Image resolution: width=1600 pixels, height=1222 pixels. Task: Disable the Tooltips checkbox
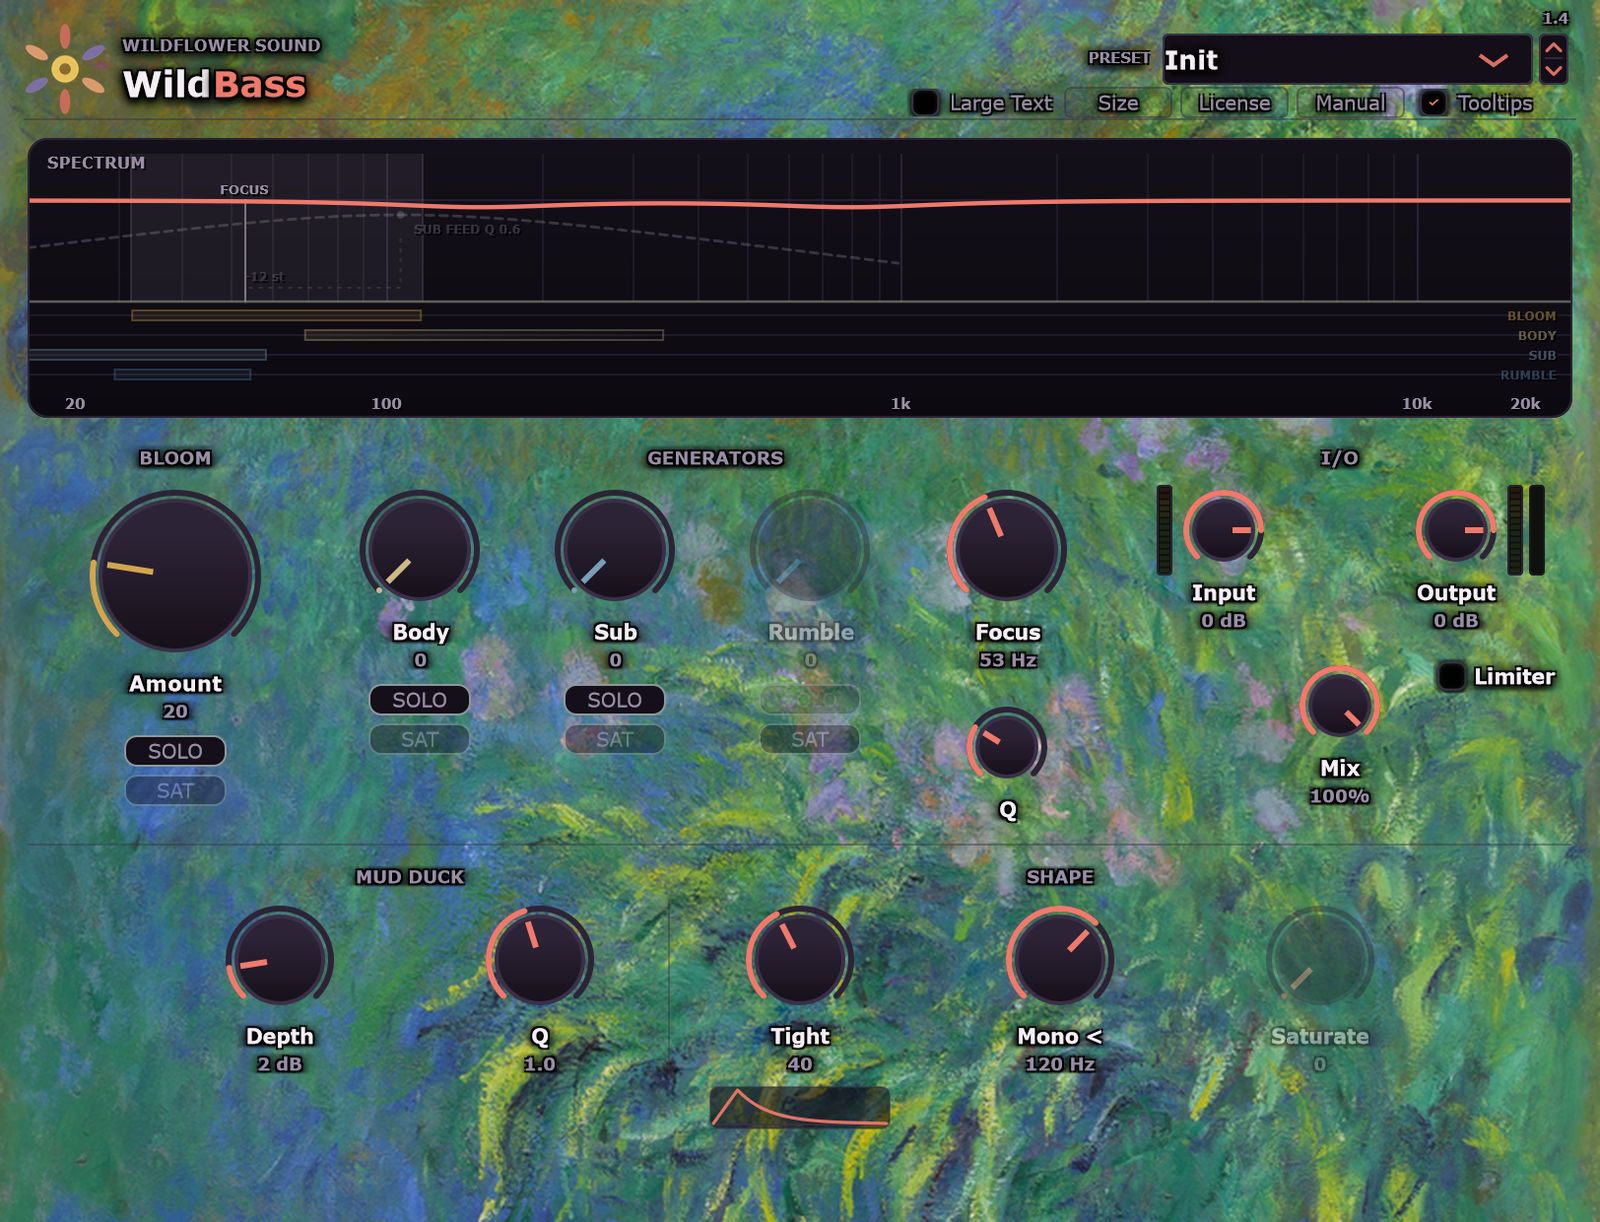tap(1434, 103)
